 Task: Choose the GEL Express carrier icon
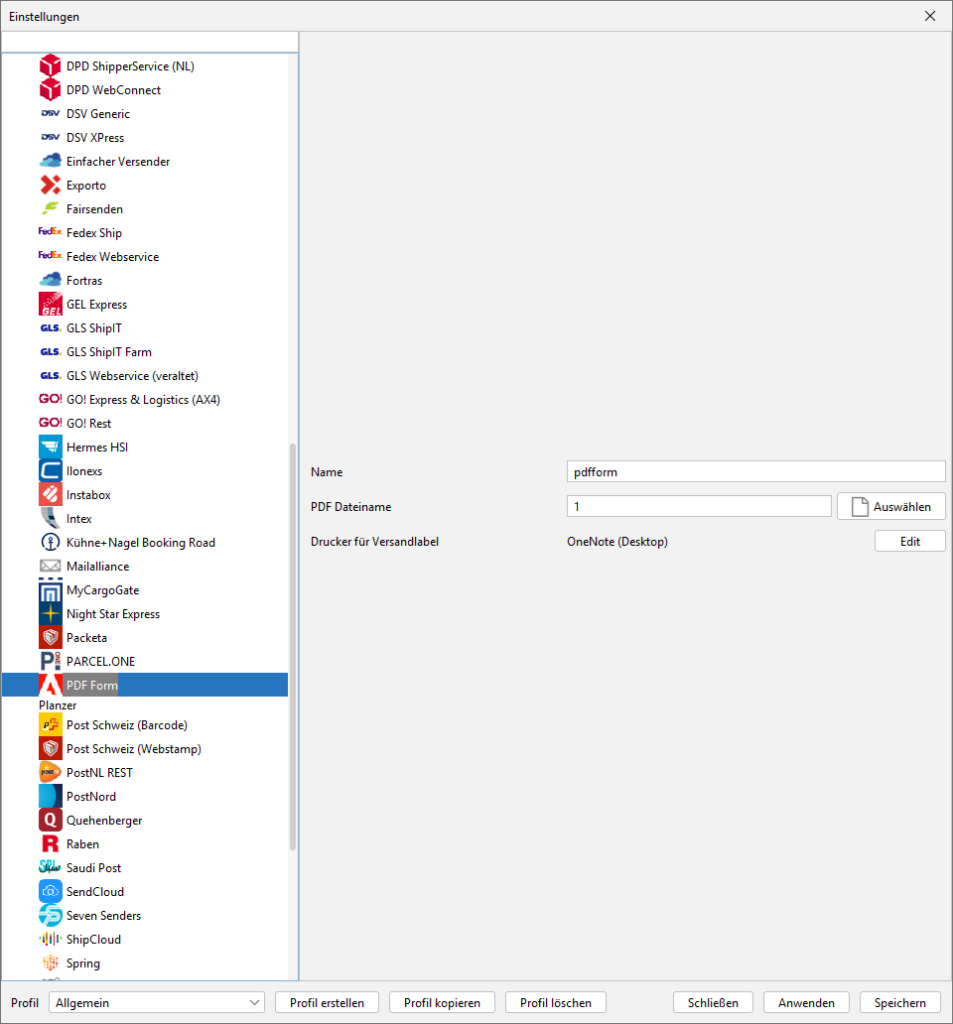50,304
